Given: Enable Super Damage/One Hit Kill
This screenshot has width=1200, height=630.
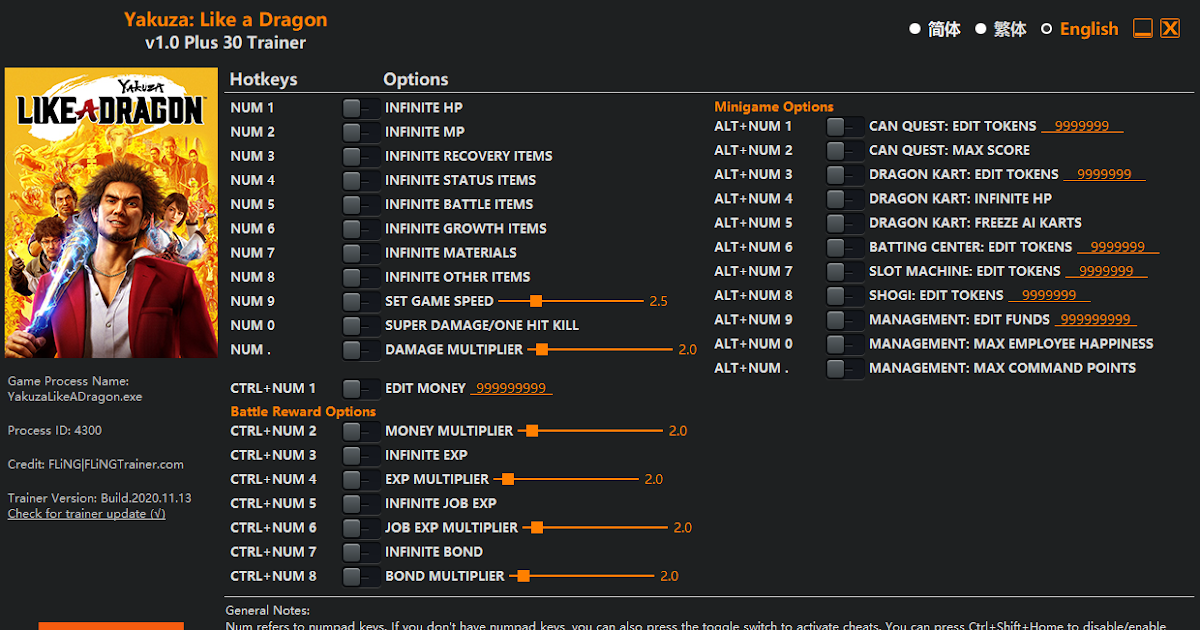Looking at the screenshot, I should [x=361, y=325].
